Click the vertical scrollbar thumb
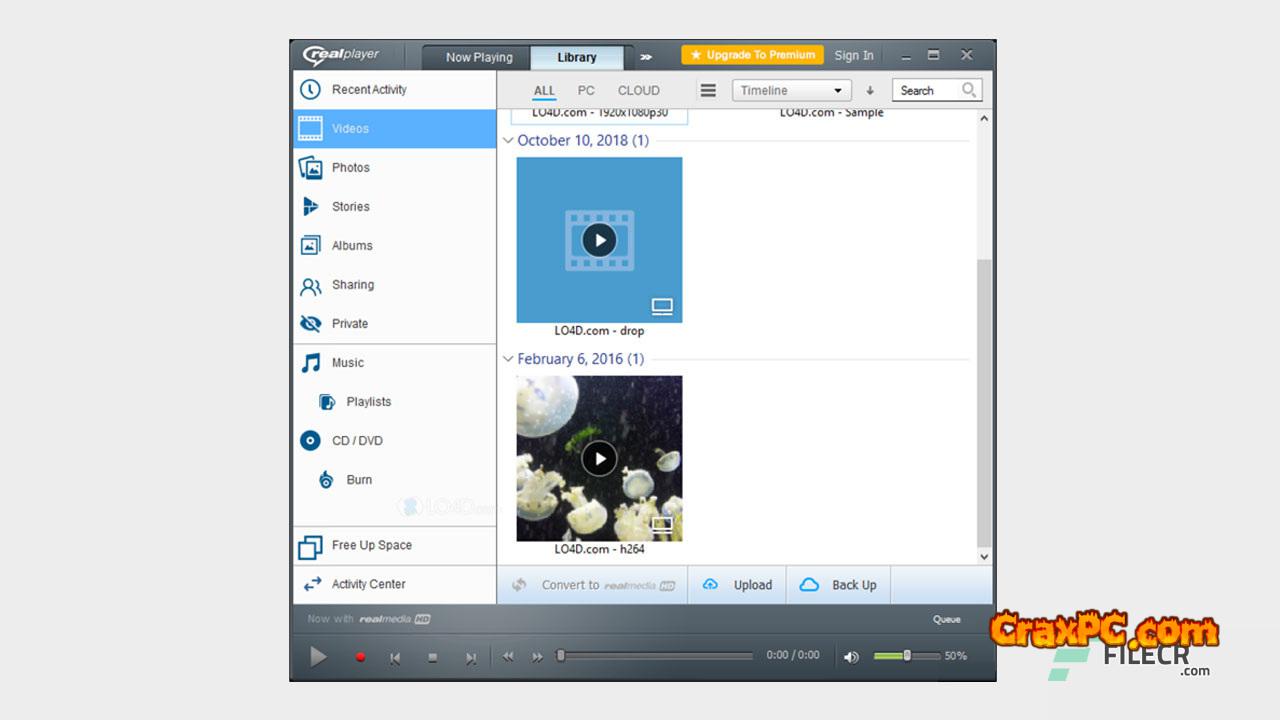Screen dimensions: 1280x720 point(984,403)
